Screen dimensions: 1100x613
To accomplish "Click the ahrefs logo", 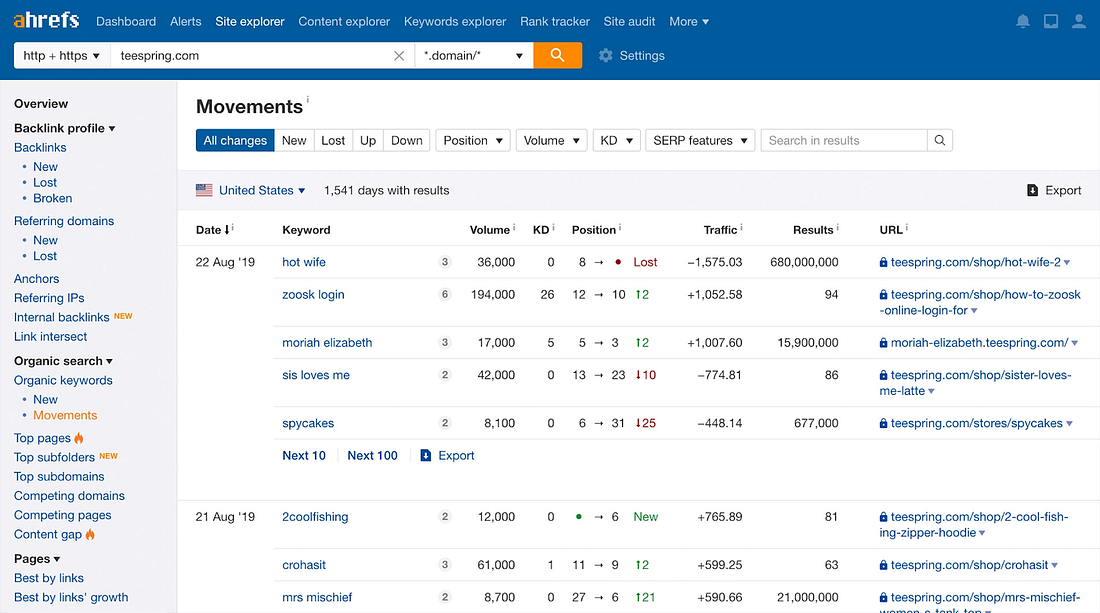I will pyautogui.click(x=47, y=21).
